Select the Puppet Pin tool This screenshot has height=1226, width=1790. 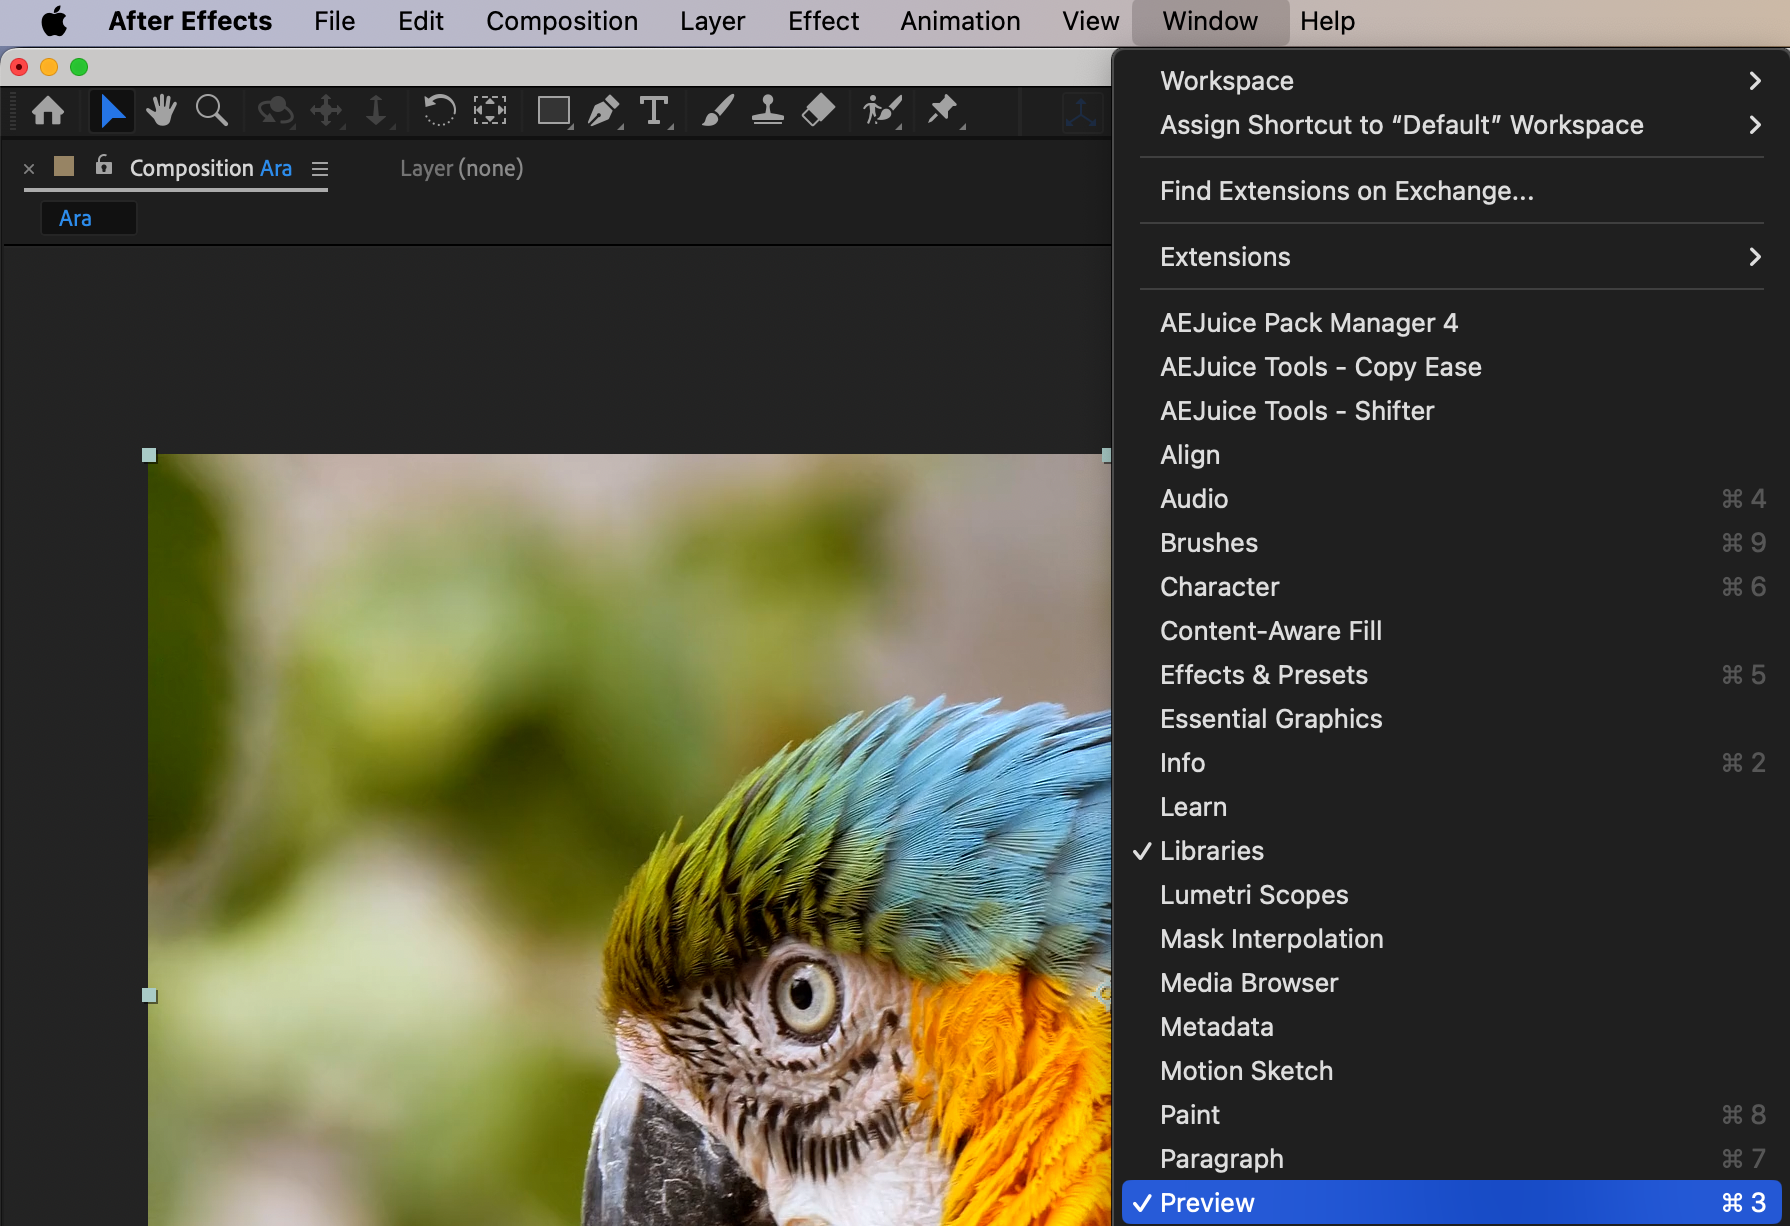click(x=942, y=111)
